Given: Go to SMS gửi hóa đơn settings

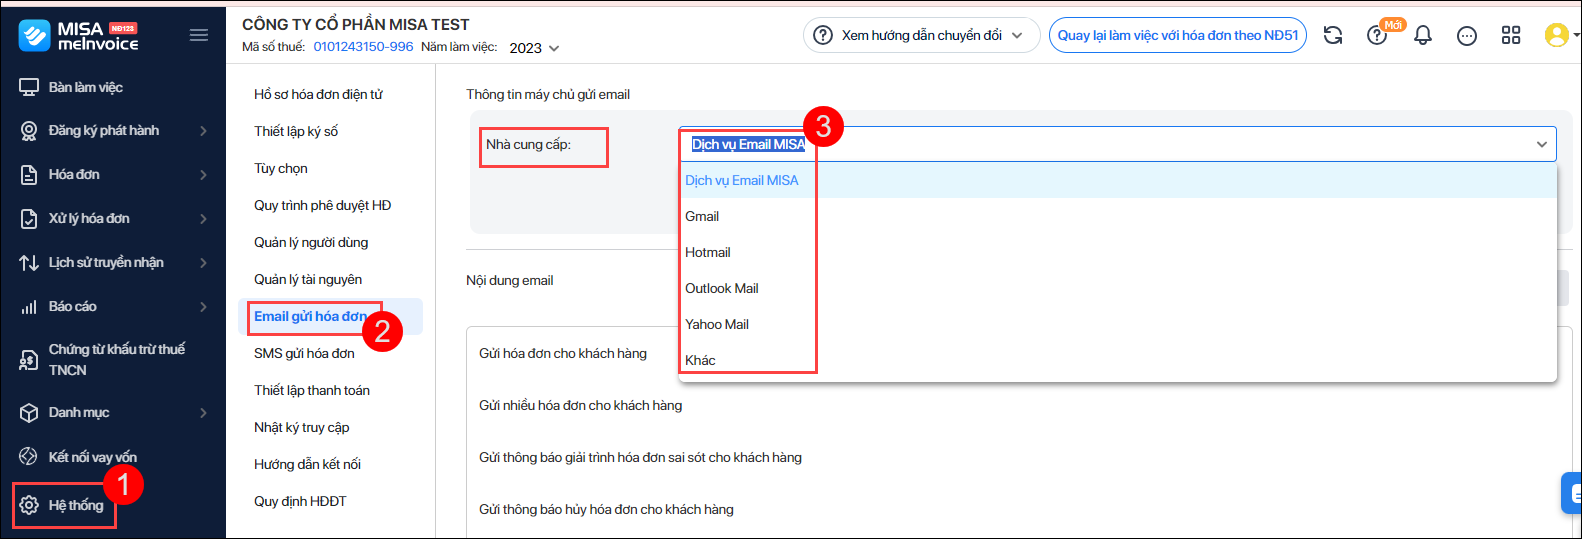Looking at the screenshot, I should point(304,353).
